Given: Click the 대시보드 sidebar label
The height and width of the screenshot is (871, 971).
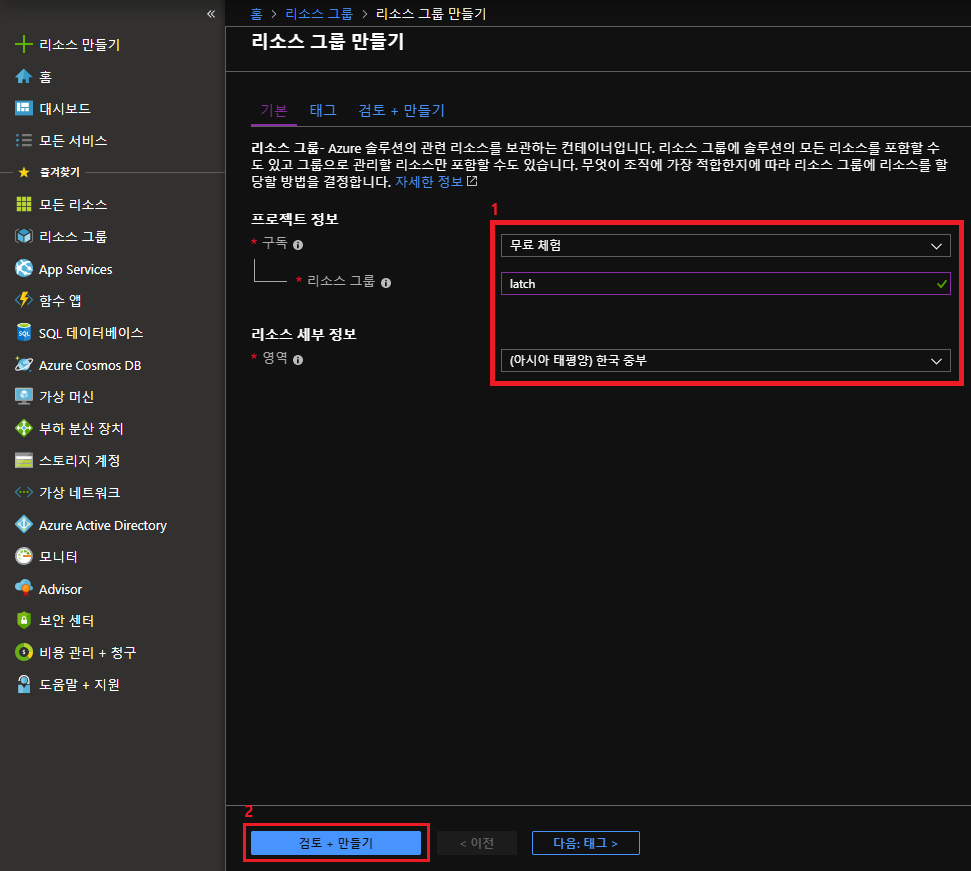Looking at the screenshot, I should tap(65, 109).
